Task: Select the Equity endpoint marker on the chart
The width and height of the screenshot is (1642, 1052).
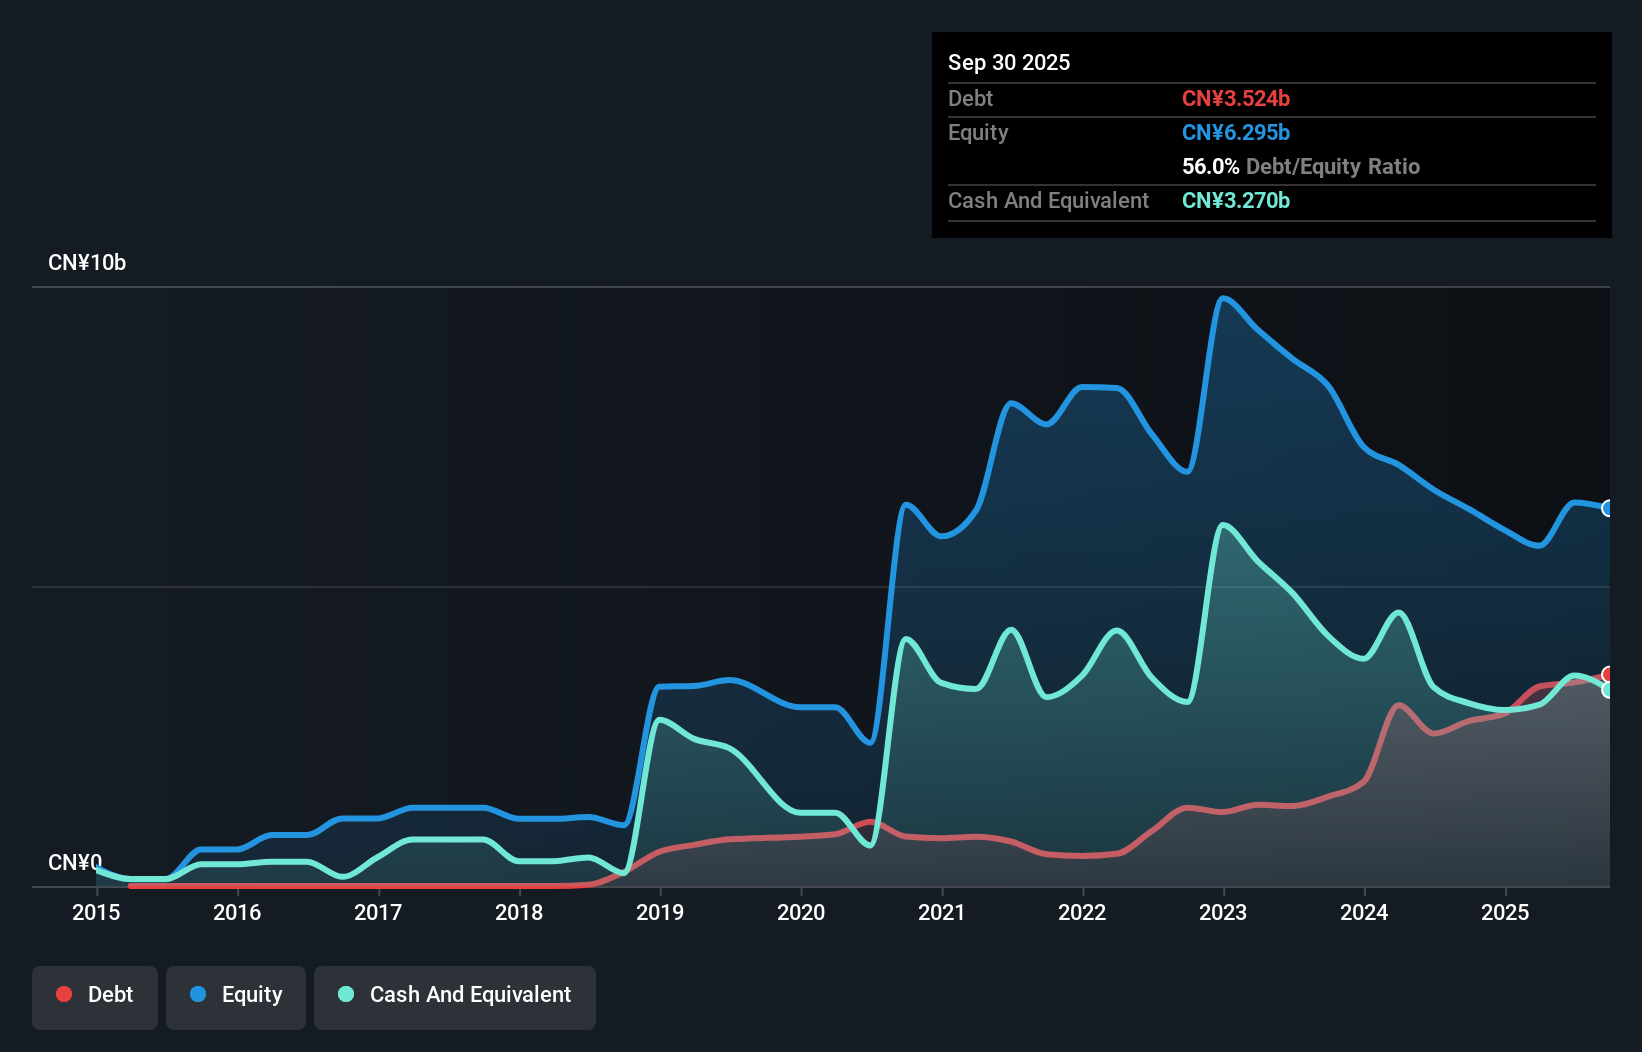Action: coord(1607,509)
